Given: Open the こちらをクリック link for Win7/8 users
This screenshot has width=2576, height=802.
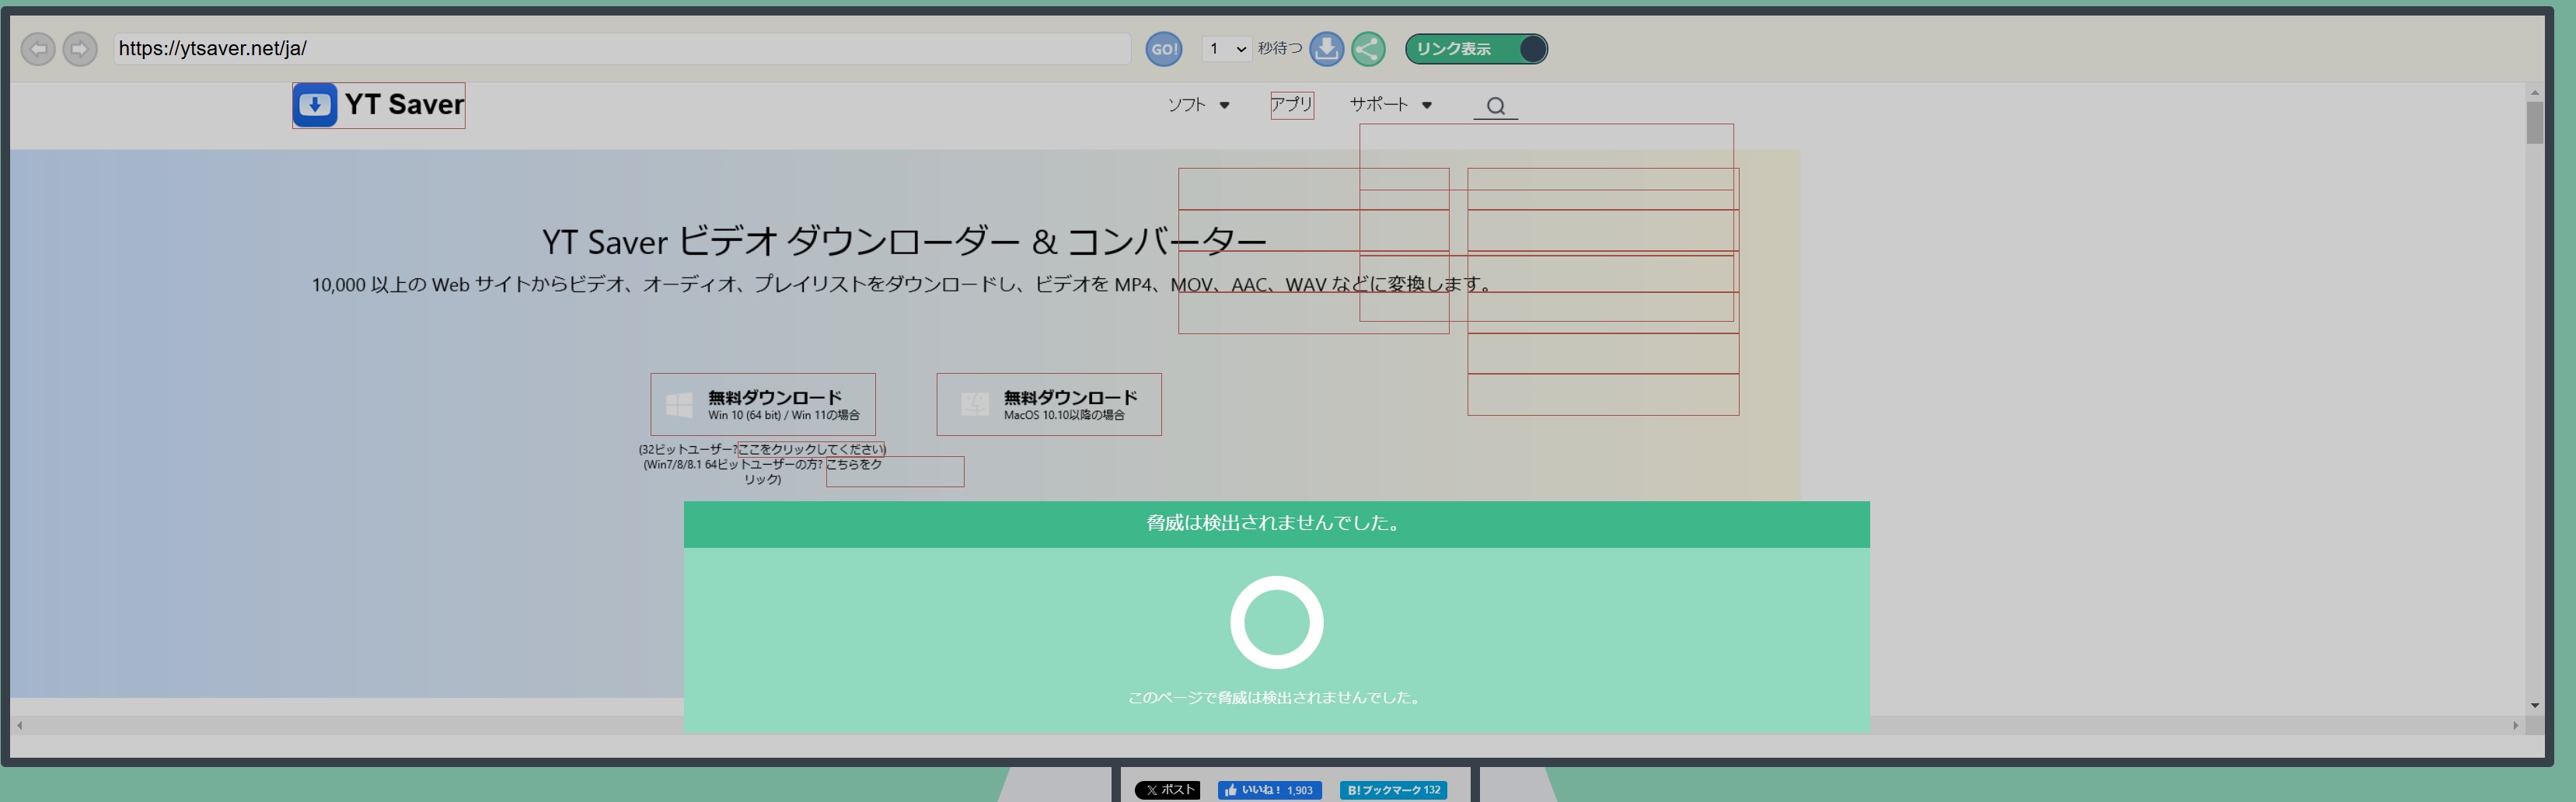Looking at the screenshot, I should point(854,464).
